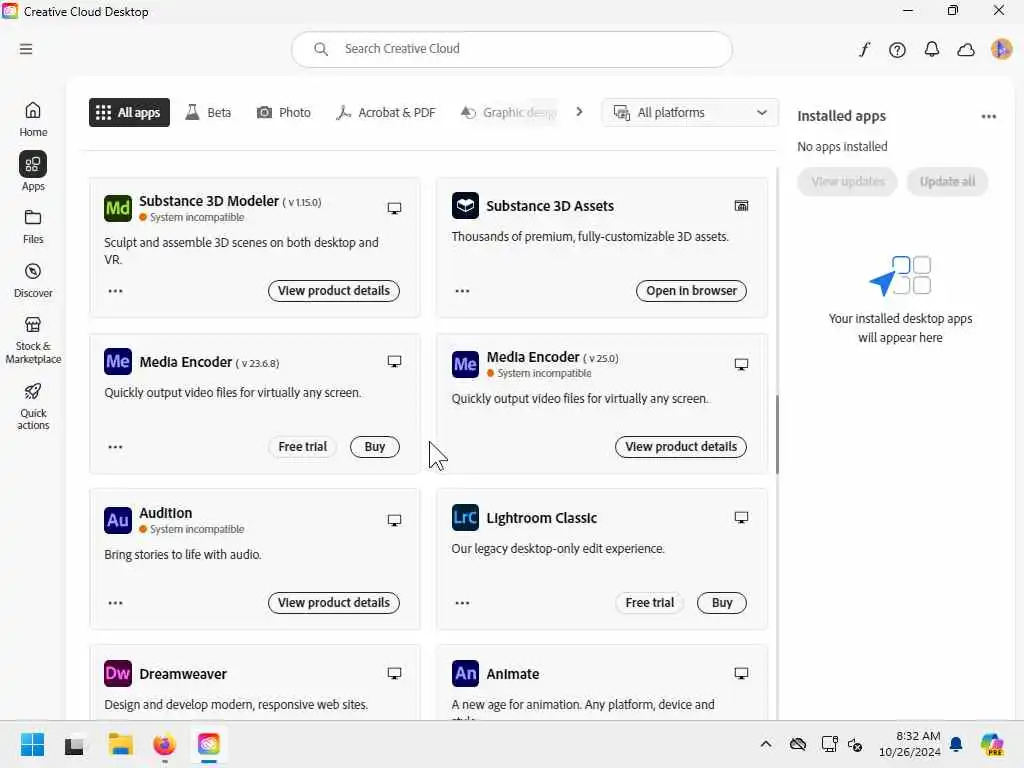Click desktop platform icon on Audition card
Viewport: 1024px width, 768px height.
pyautogui.click(x=394, y=520)
